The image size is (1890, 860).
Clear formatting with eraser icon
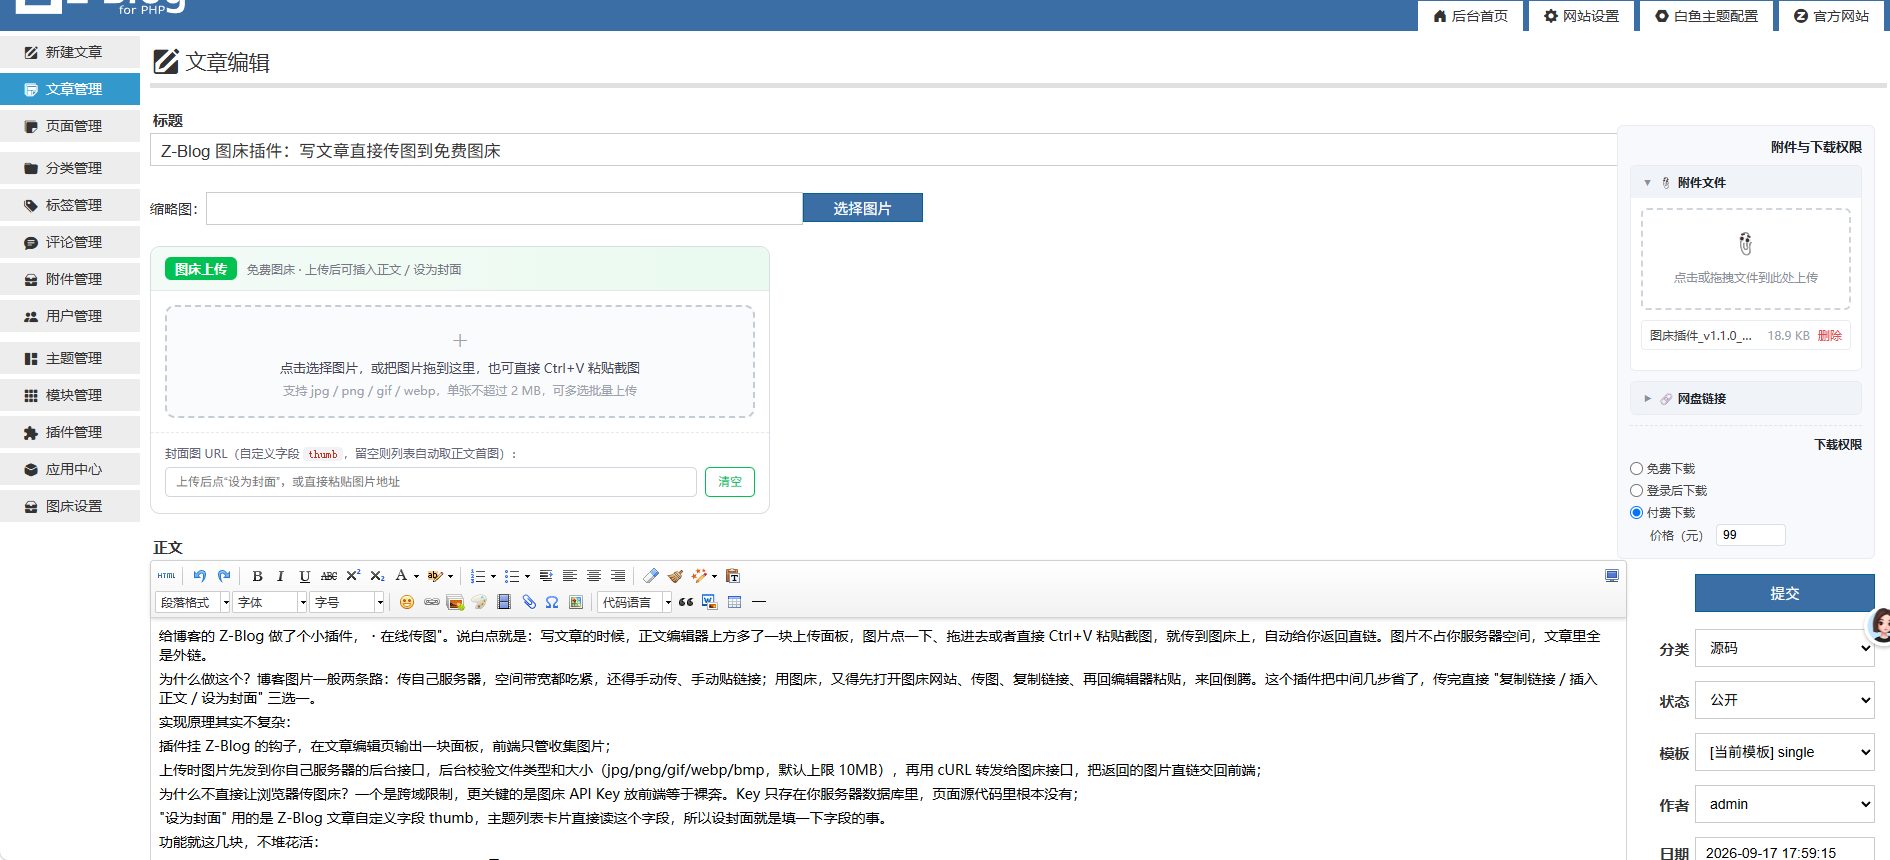[x=651, y=575]
